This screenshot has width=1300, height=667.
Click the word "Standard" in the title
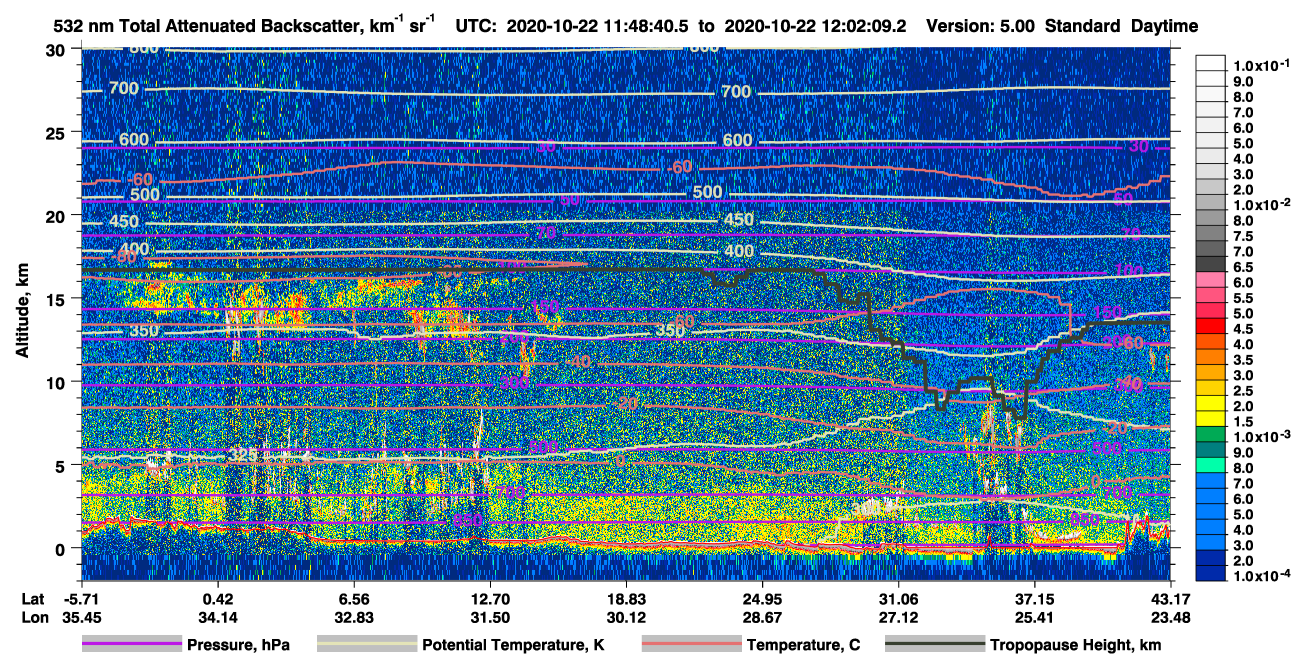coord(1084,26)
